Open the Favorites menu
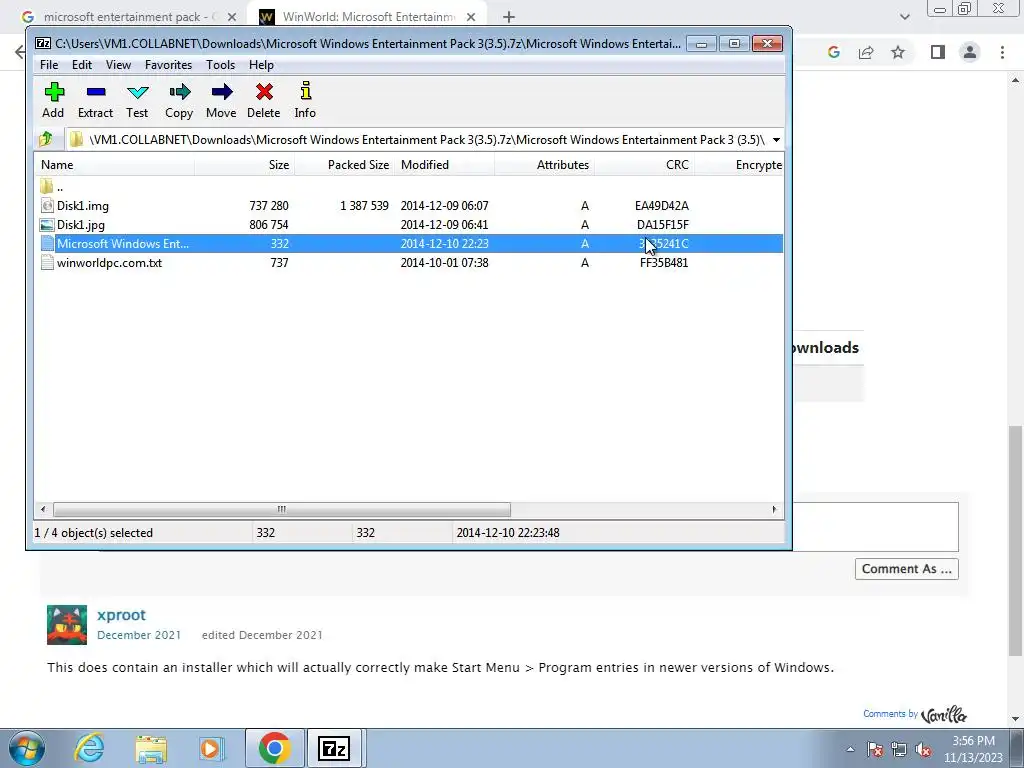The width and height of the screenshot is (1024, 768). 168,65
